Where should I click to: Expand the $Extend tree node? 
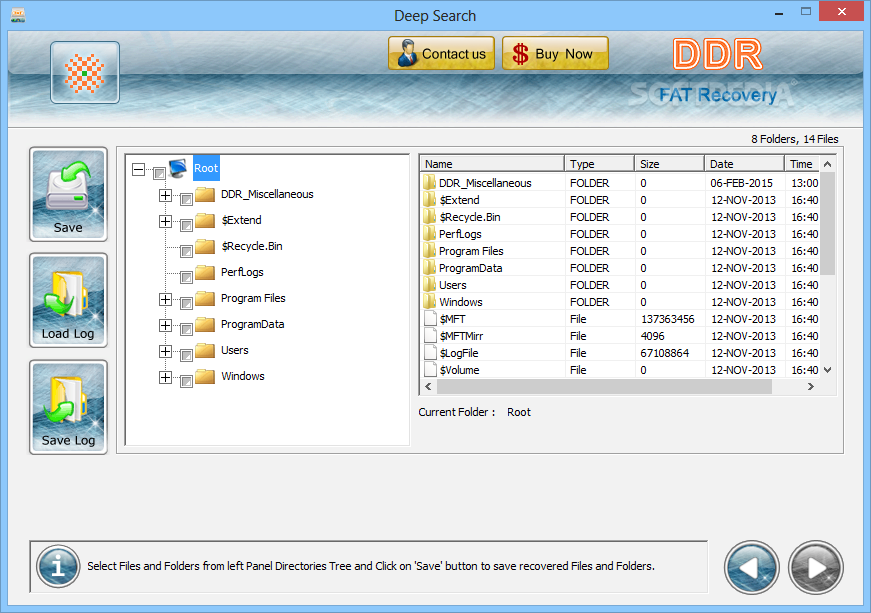click(x=165, y=221)
